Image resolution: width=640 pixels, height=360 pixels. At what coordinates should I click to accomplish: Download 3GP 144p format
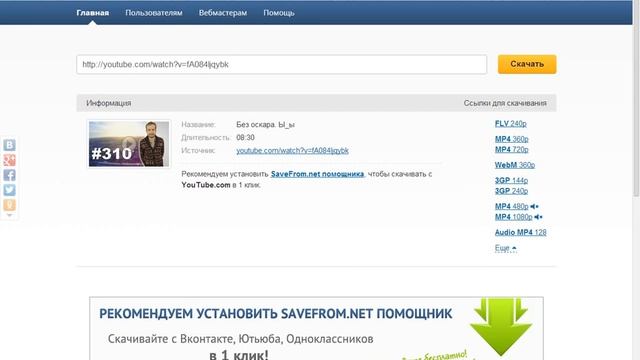tap(511, 180)
